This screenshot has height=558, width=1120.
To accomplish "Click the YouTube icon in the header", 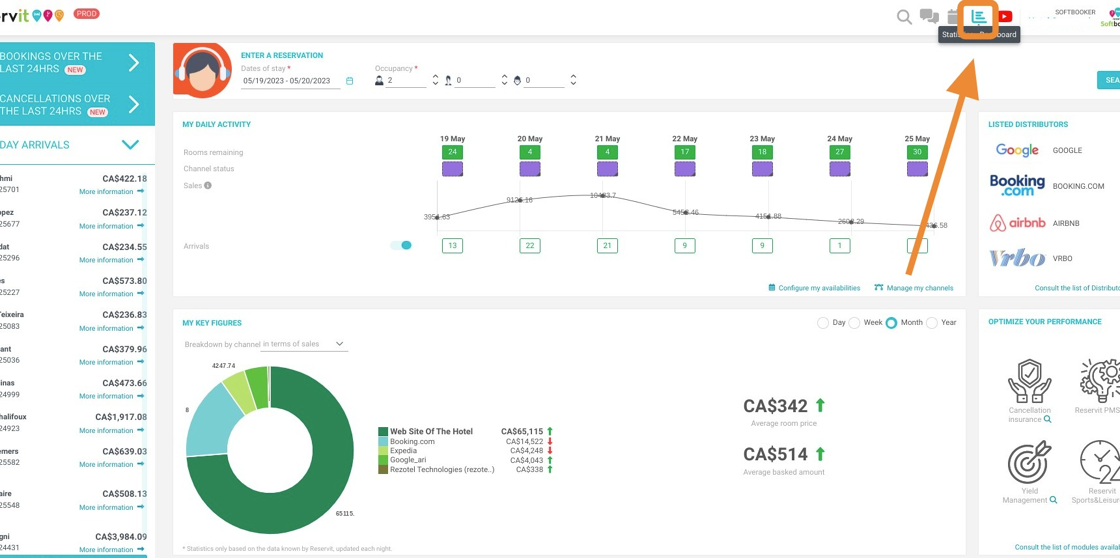I will coord(1005,17).
